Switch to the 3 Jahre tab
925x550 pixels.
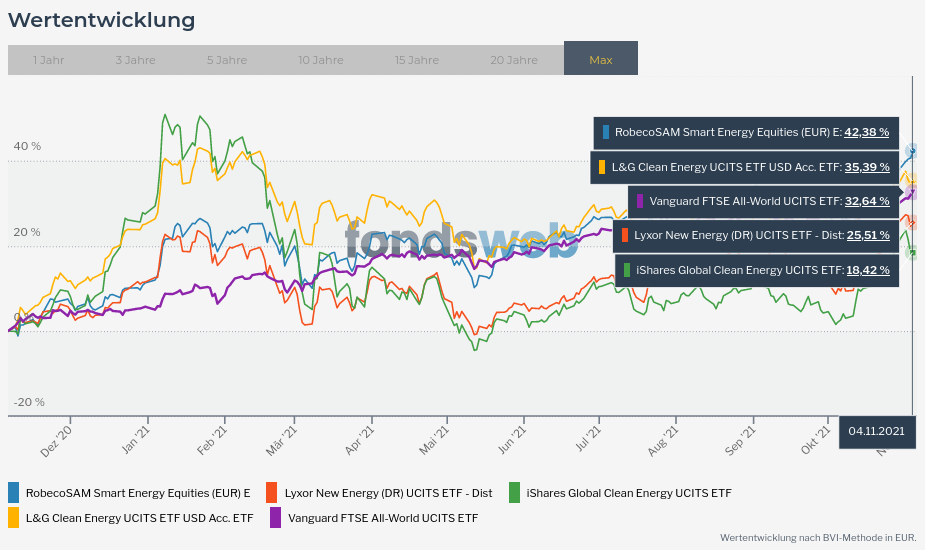pyautogui.click(x=135, y=60)
